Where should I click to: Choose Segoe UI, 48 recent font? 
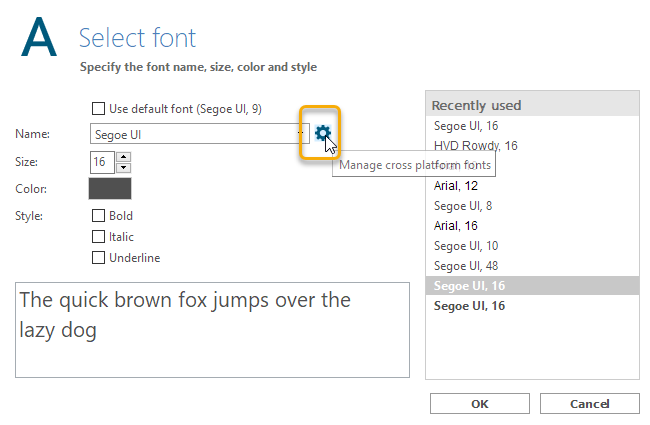(465, 266)
